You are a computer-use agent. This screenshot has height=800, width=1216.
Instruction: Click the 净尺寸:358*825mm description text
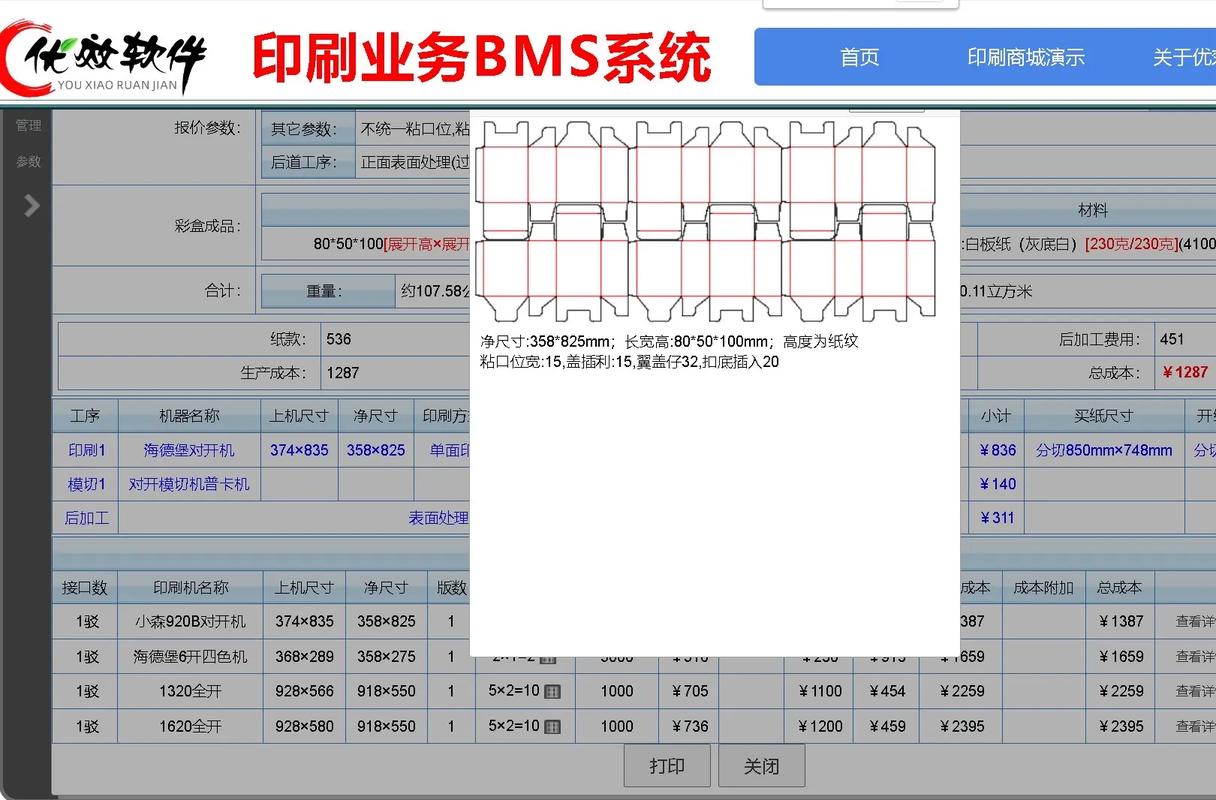tap(545, 341)
